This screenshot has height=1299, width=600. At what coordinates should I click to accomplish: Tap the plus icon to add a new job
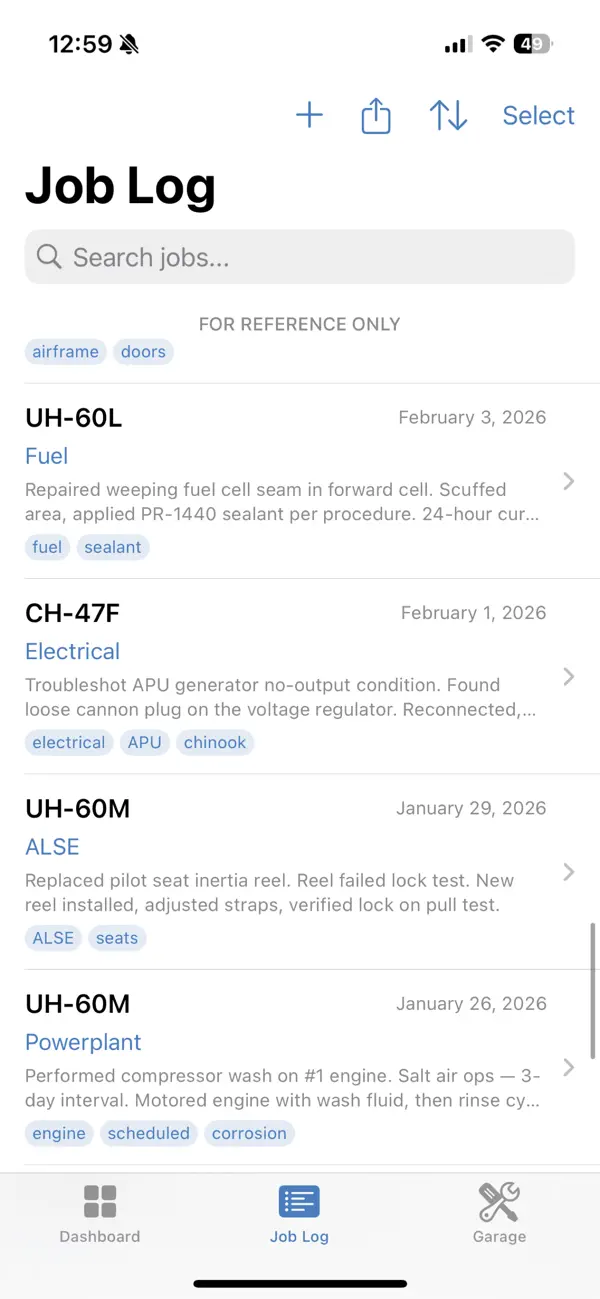pyautogui.click(x=309, y=115)
